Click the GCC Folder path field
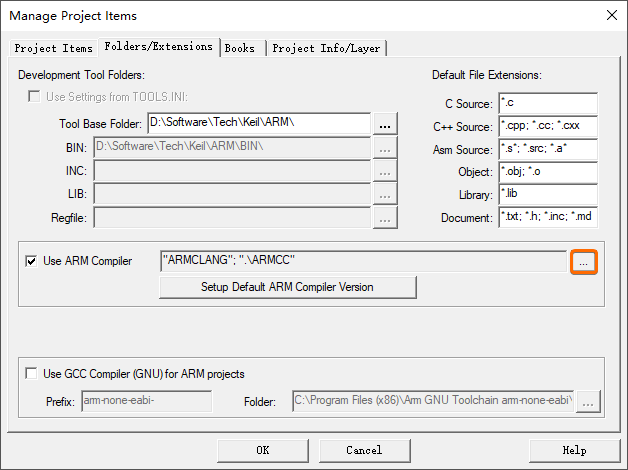The height and width of the screenshot is (470, 628). pyautogui.click(x=433, y=401)
